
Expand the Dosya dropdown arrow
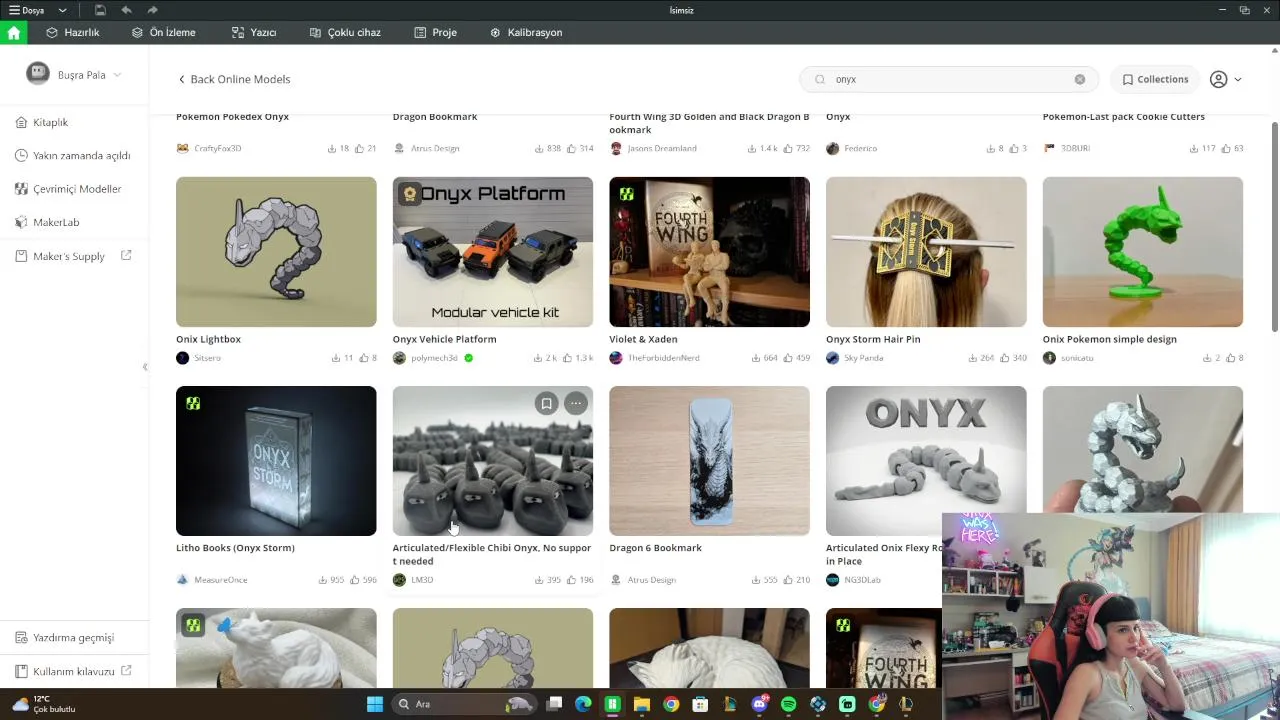pos(62,10)
